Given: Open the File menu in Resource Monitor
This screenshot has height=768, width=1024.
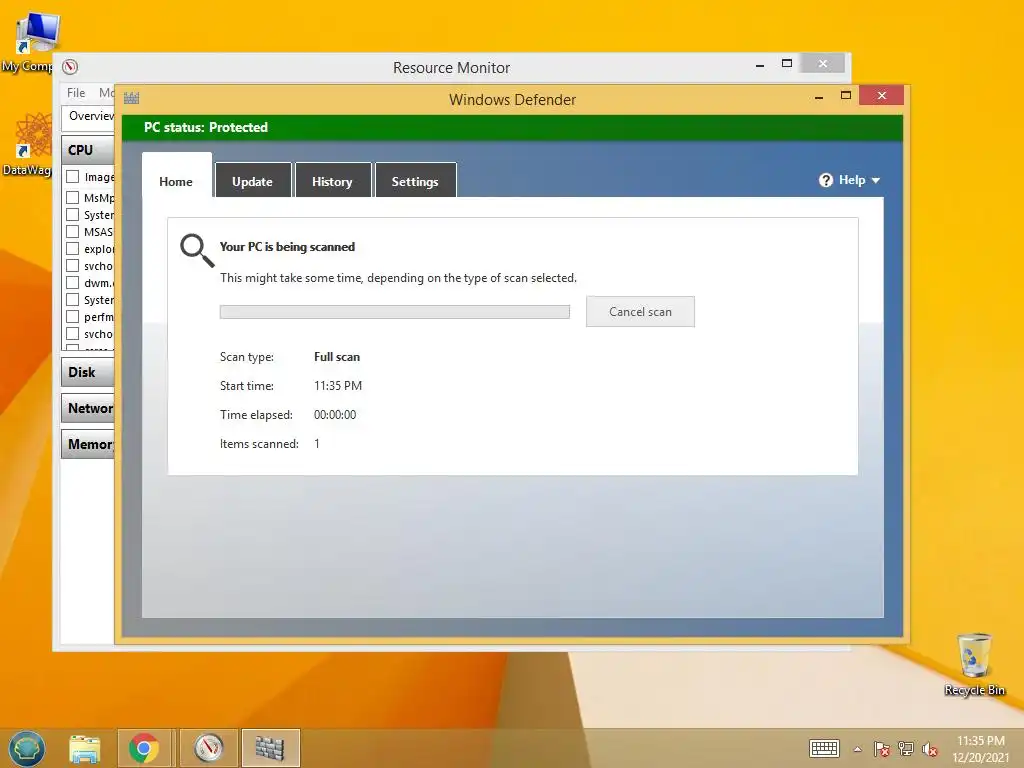Looking at the screenshot, I should coord(76,93).
